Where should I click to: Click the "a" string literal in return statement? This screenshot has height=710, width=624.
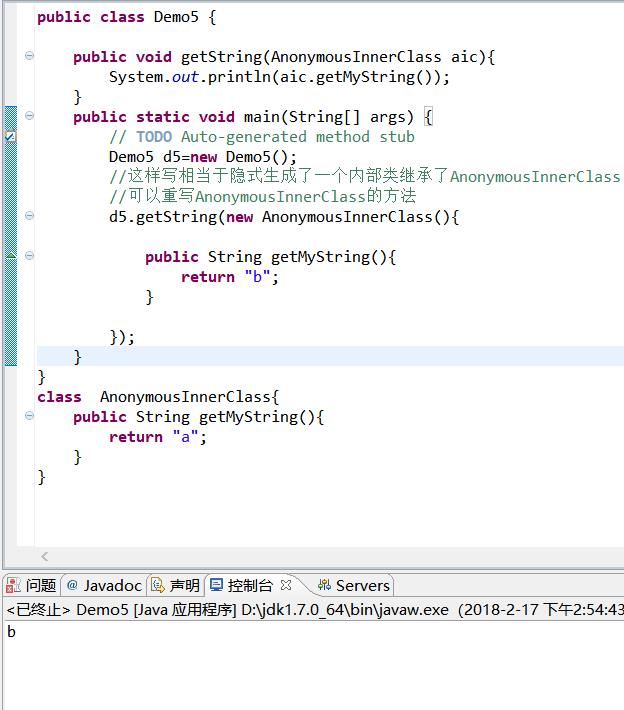click(185, 437)
